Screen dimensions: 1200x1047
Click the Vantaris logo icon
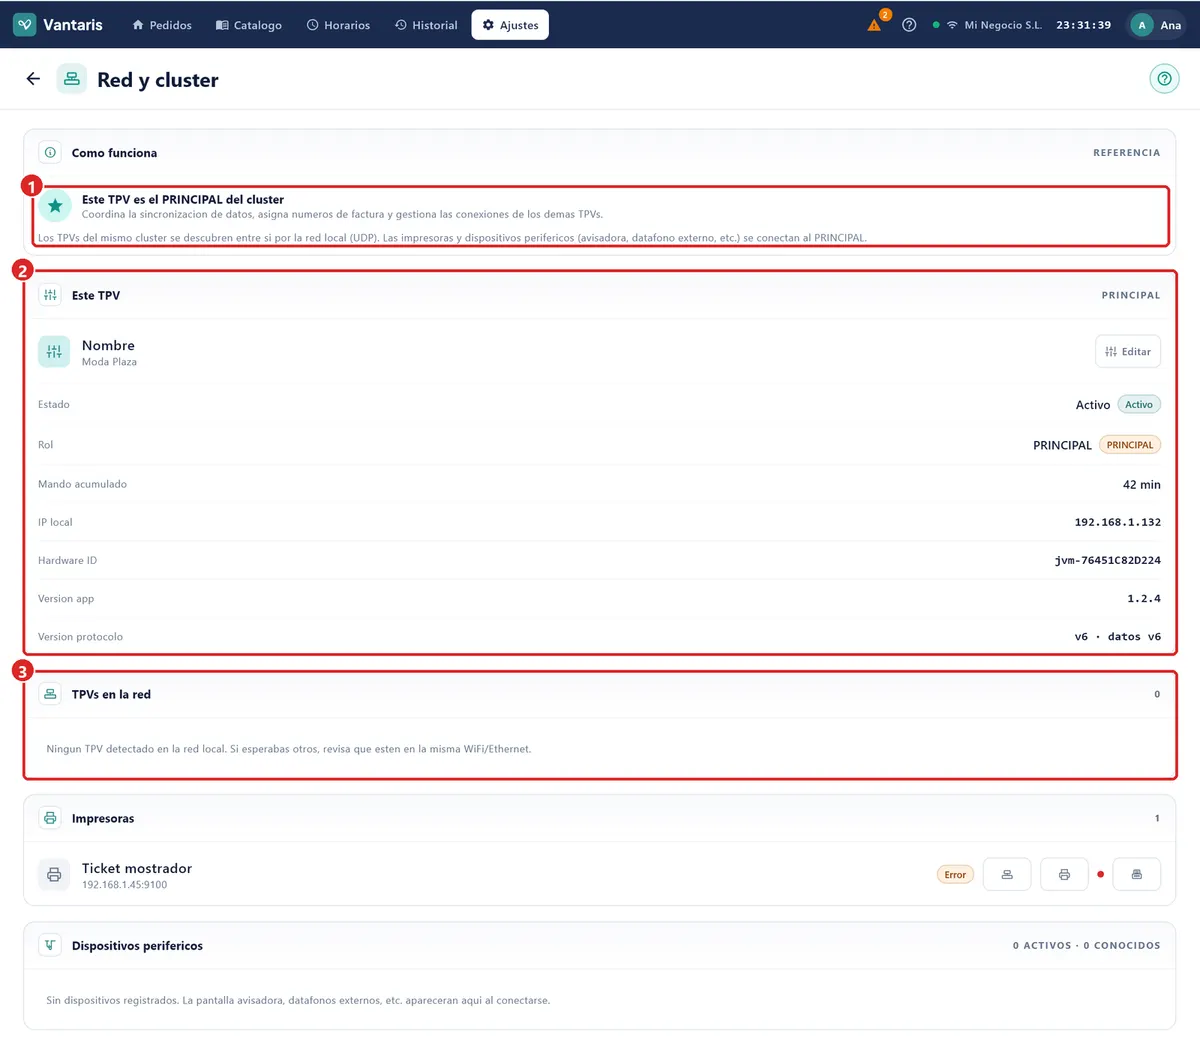pyautogui.click(x=25, y=25)
